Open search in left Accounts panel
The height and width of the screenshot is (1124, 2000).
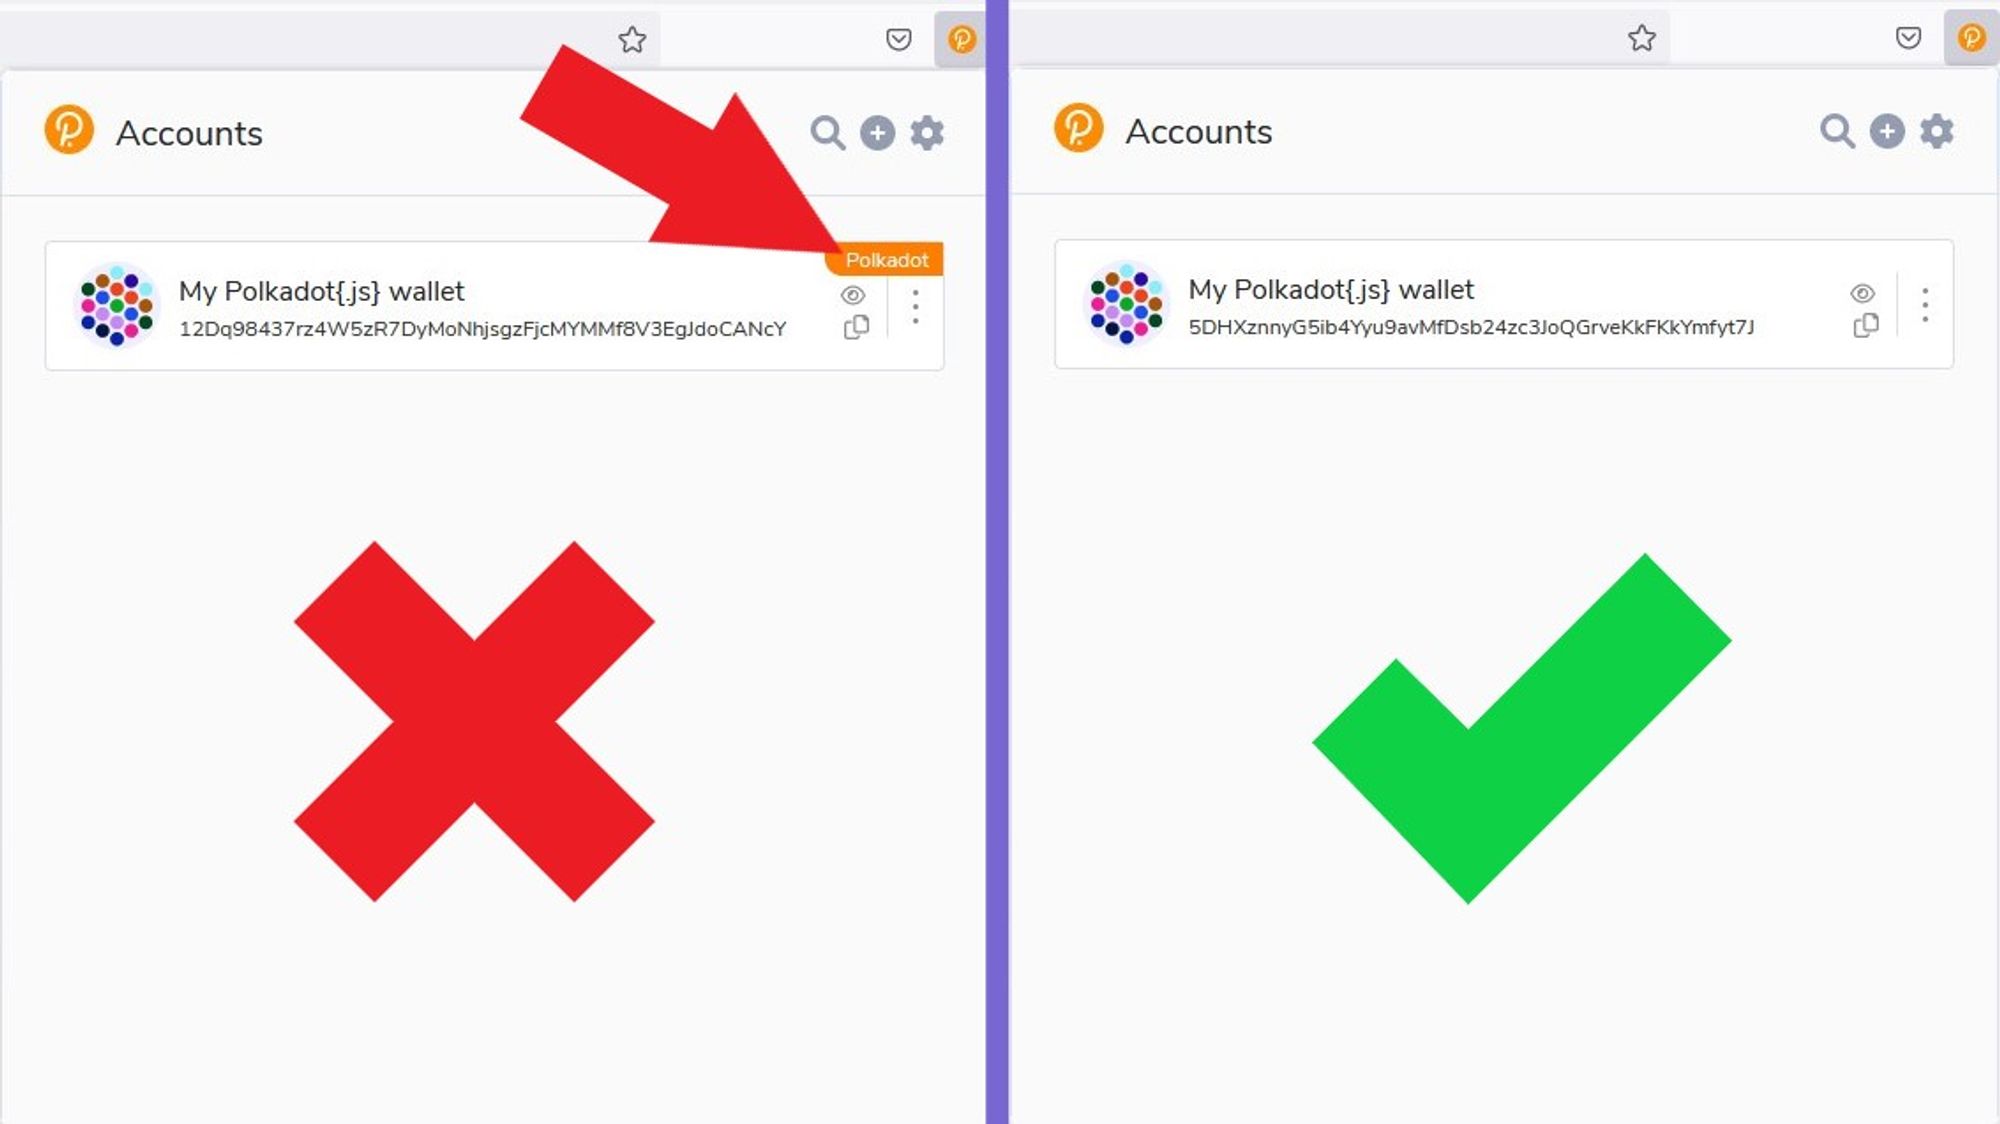(827, 133)
